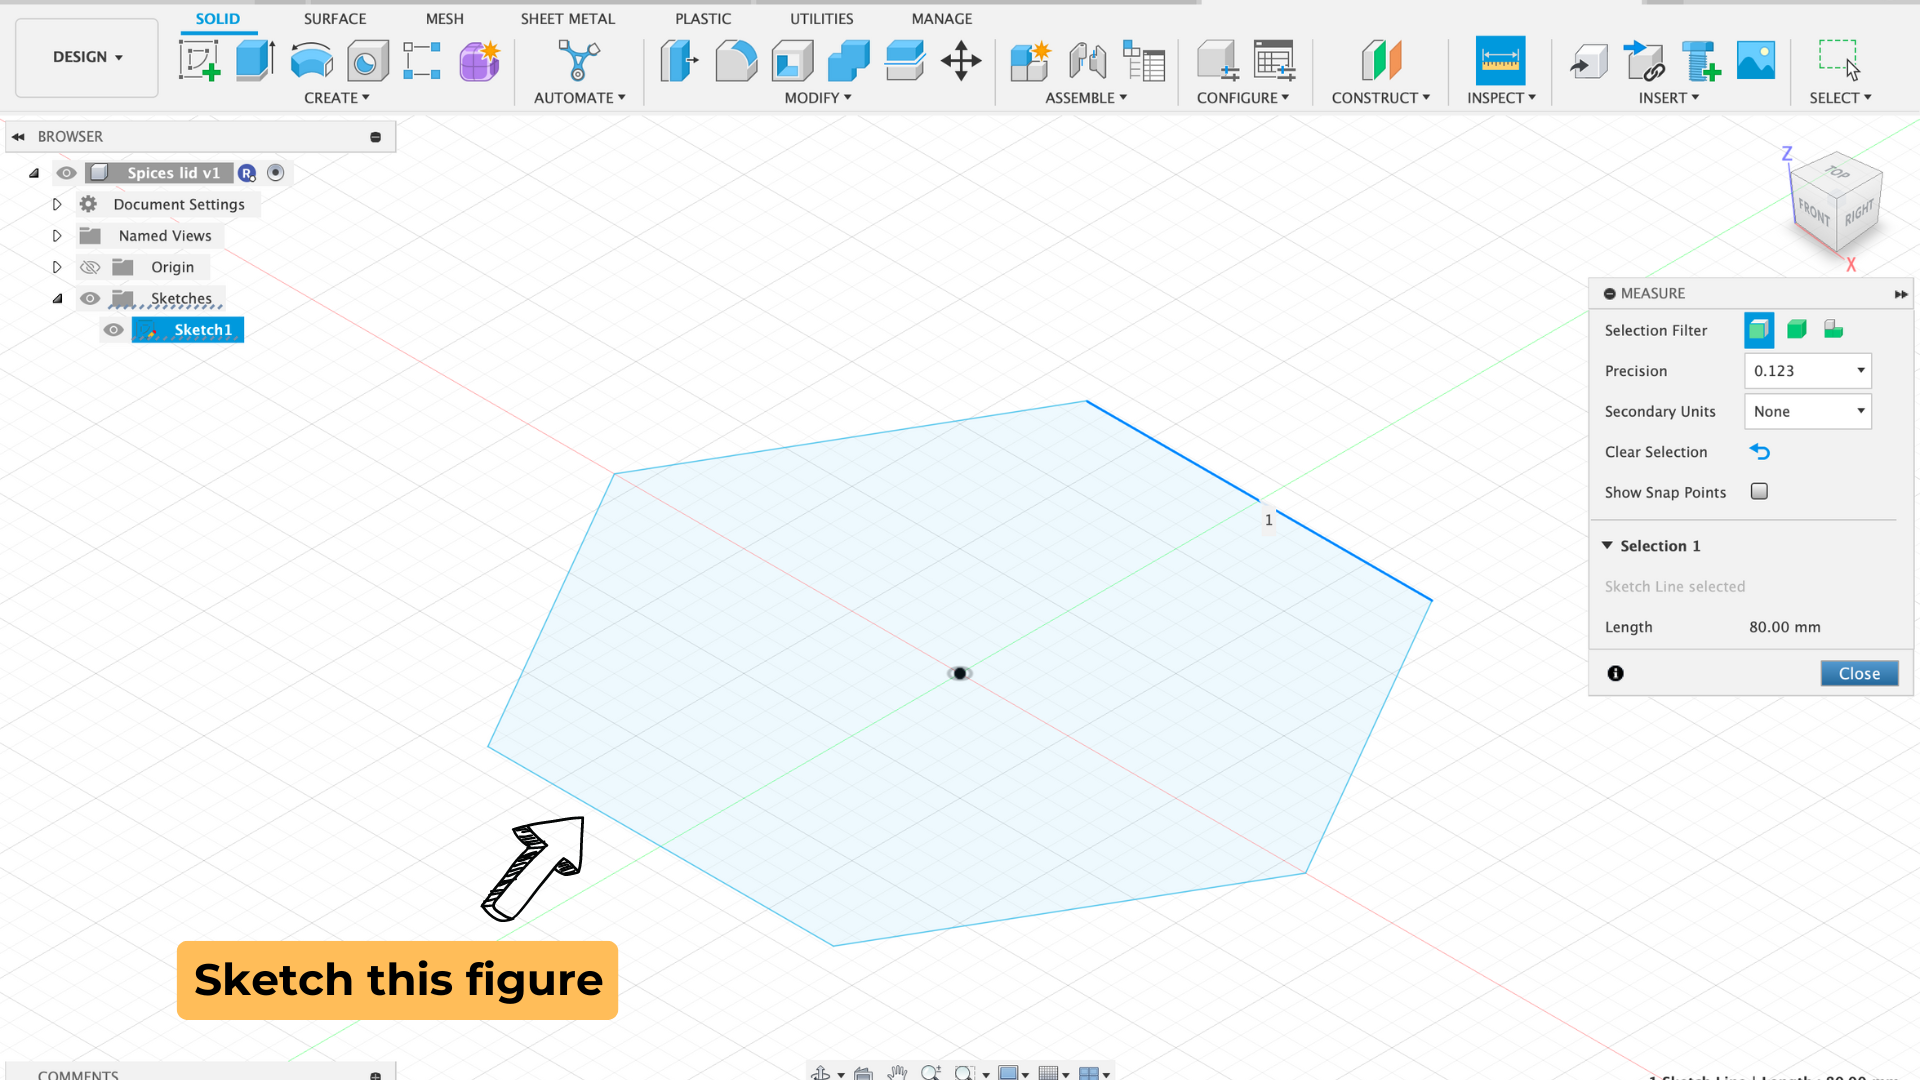
Task: Switch to the Surface tab
Action: click(x=334, y=17)
